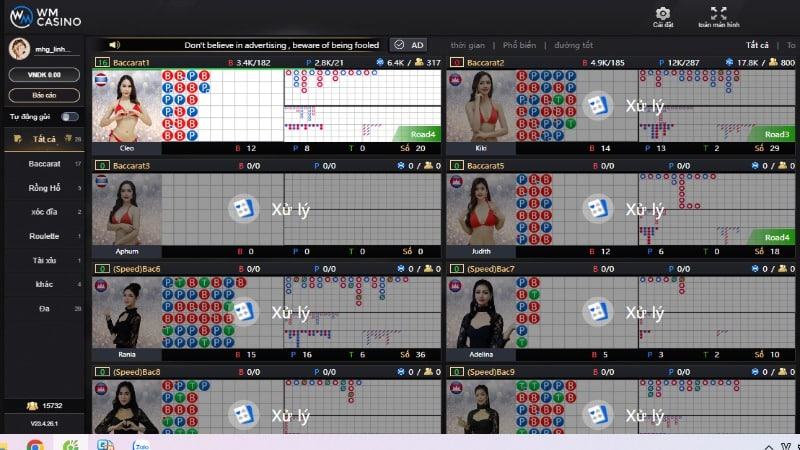Image resolution: width=800 pixels, height=450 pixels.
Task: Open Chrome from the taskbar
Action: 34,444
